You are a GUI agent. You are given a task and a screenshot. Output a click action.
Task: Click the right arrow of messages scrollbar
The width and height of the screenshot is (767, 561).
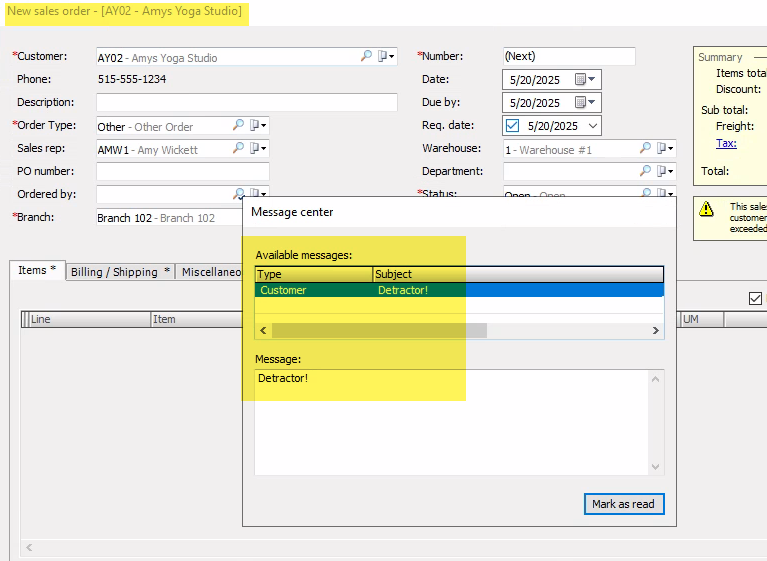point(655,331)
